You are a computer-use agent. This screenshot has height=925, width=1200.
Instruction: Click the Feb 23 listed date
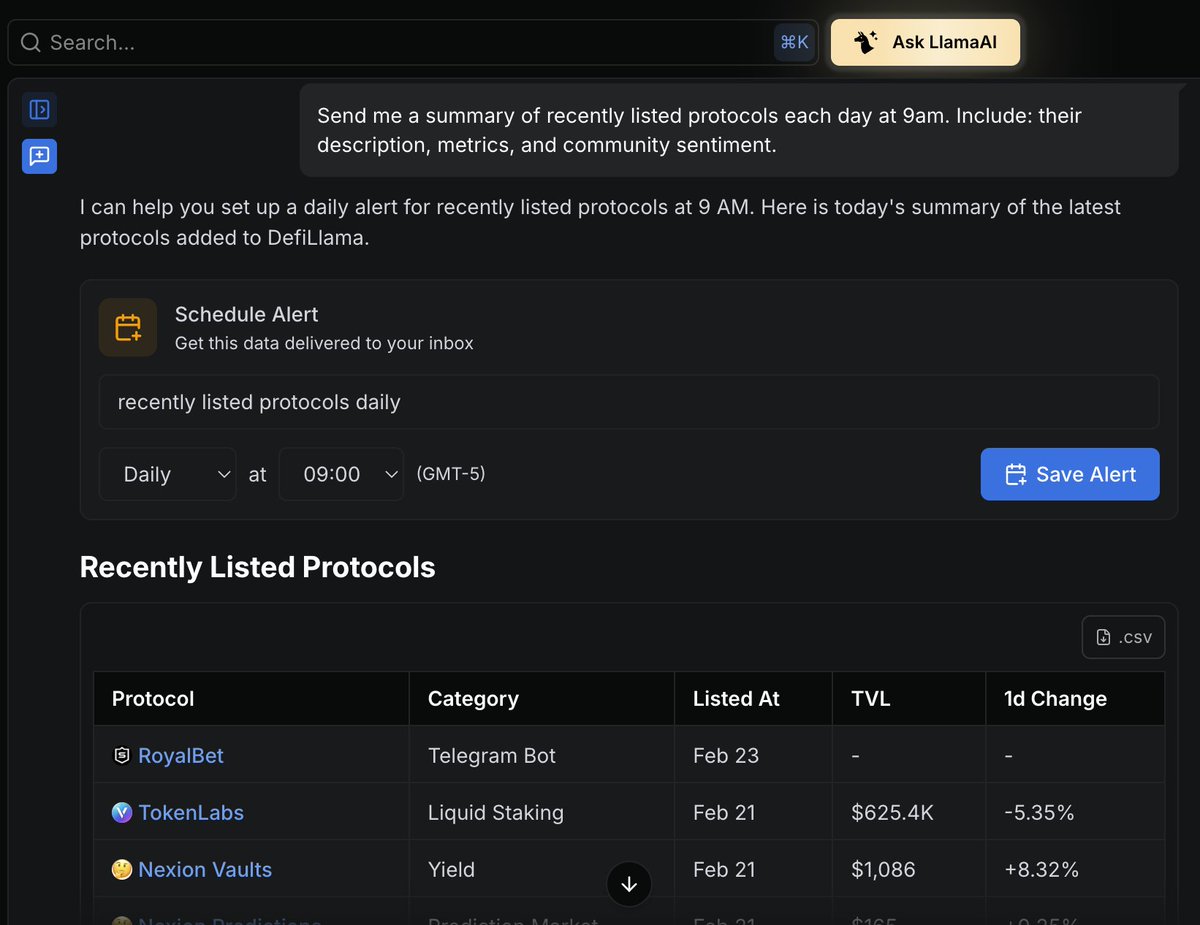pos(726,755)
